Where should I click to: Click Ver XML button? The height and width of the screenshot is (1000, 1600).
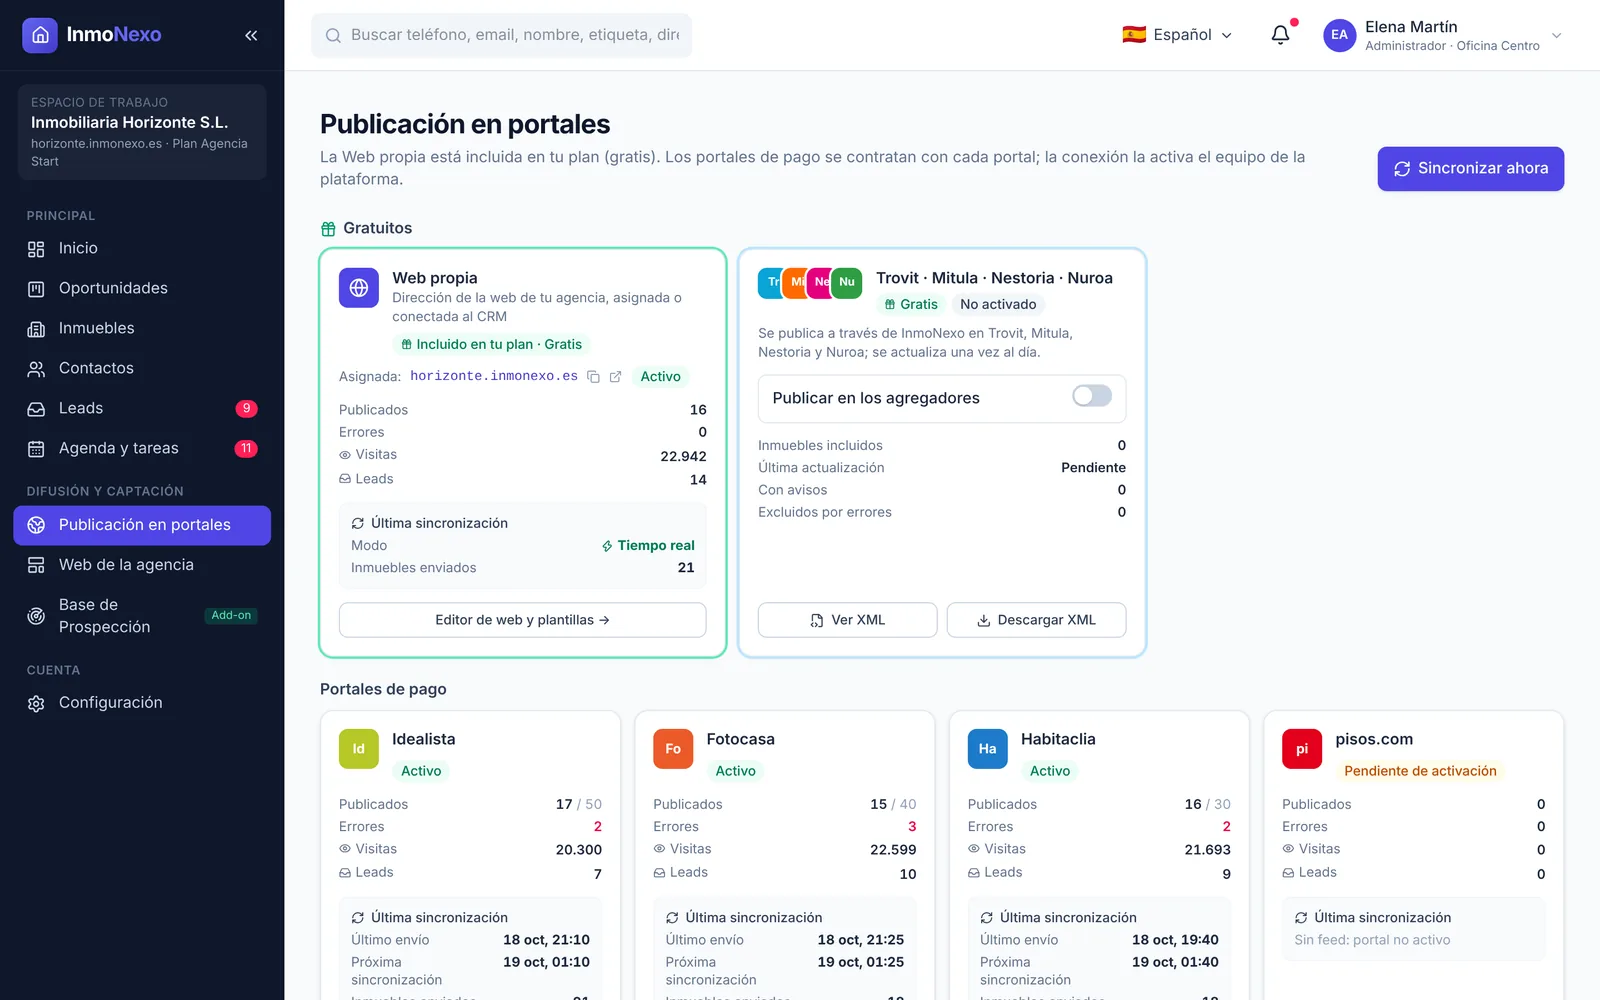(x=847, y=620)
